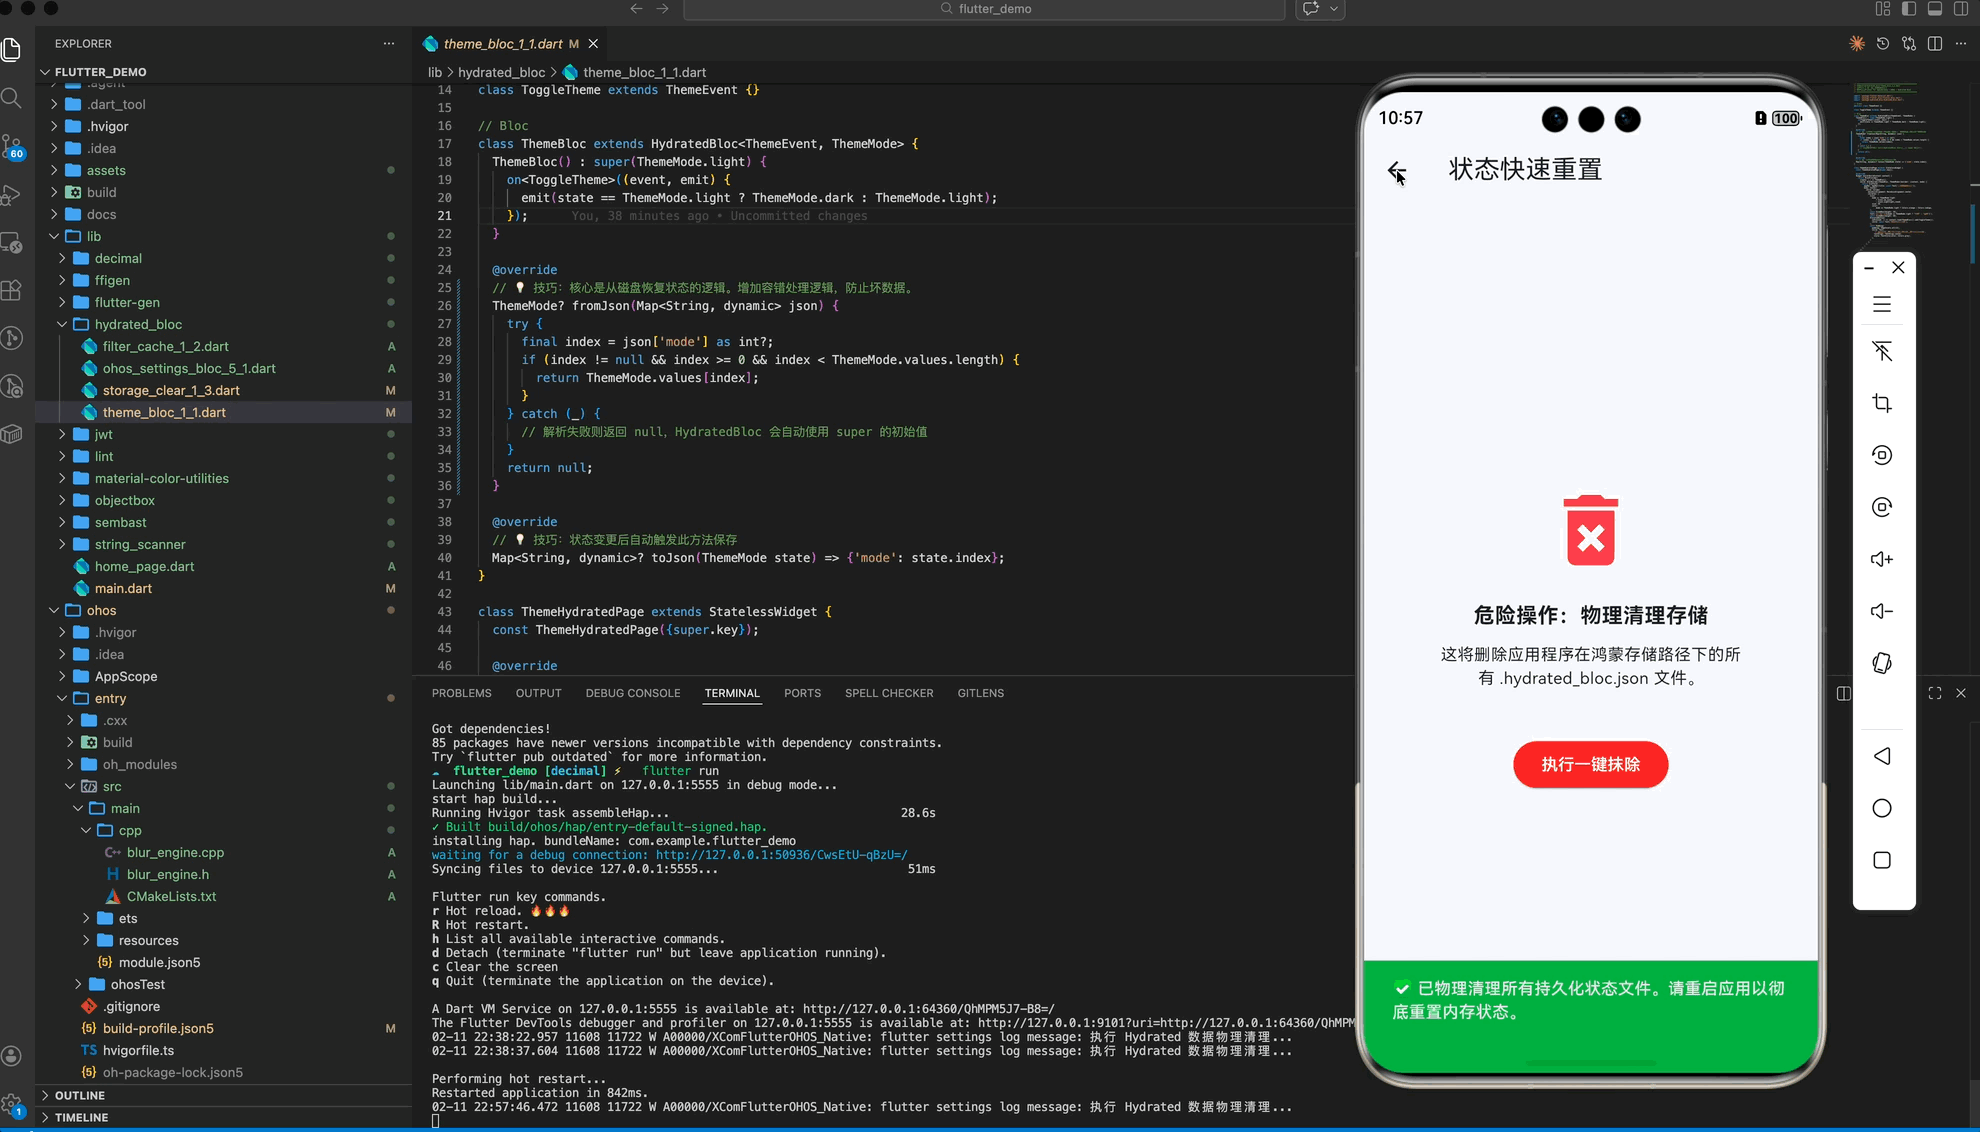Click the split editor right icon

tap(1934, 44)
